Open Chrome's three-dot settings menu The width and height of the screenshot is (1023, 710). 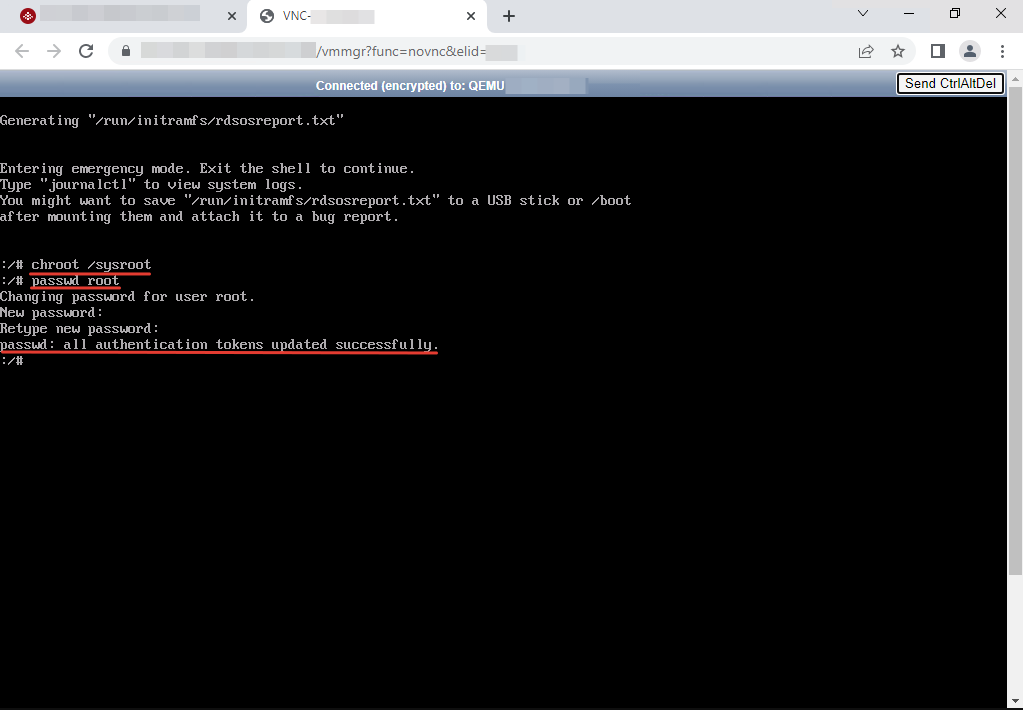pyautogui.click(x=1002, y=50)
